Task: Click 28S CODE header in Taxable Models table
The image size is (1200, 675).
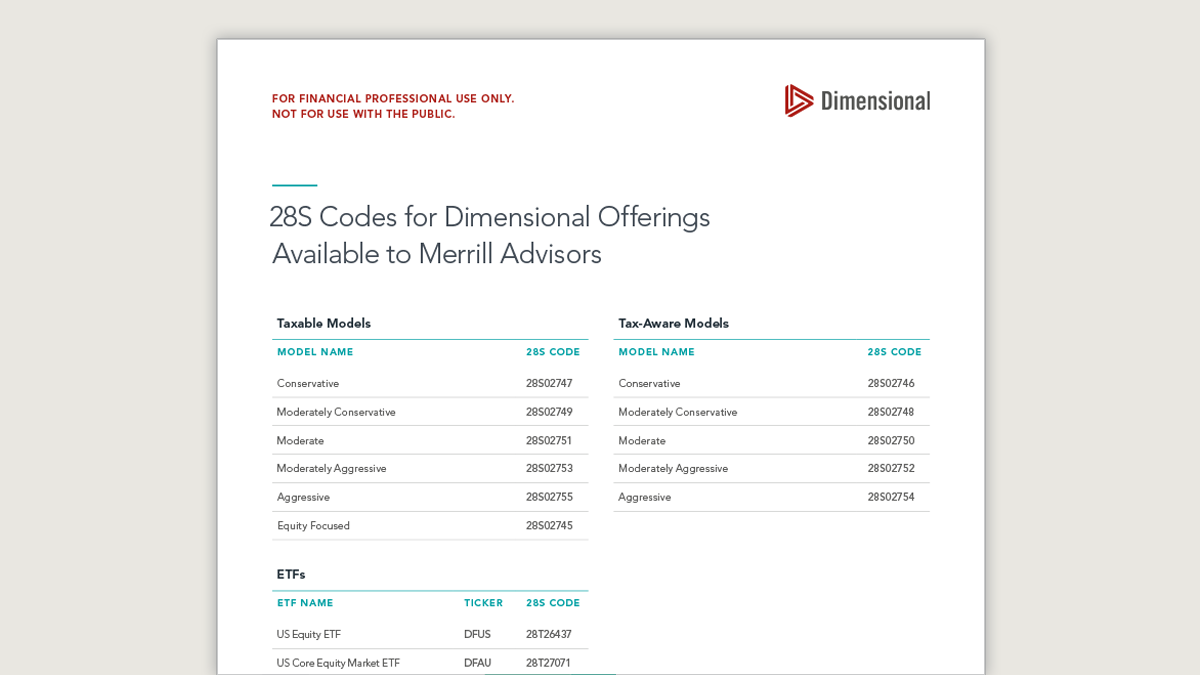Action: (x=553, y=352)
